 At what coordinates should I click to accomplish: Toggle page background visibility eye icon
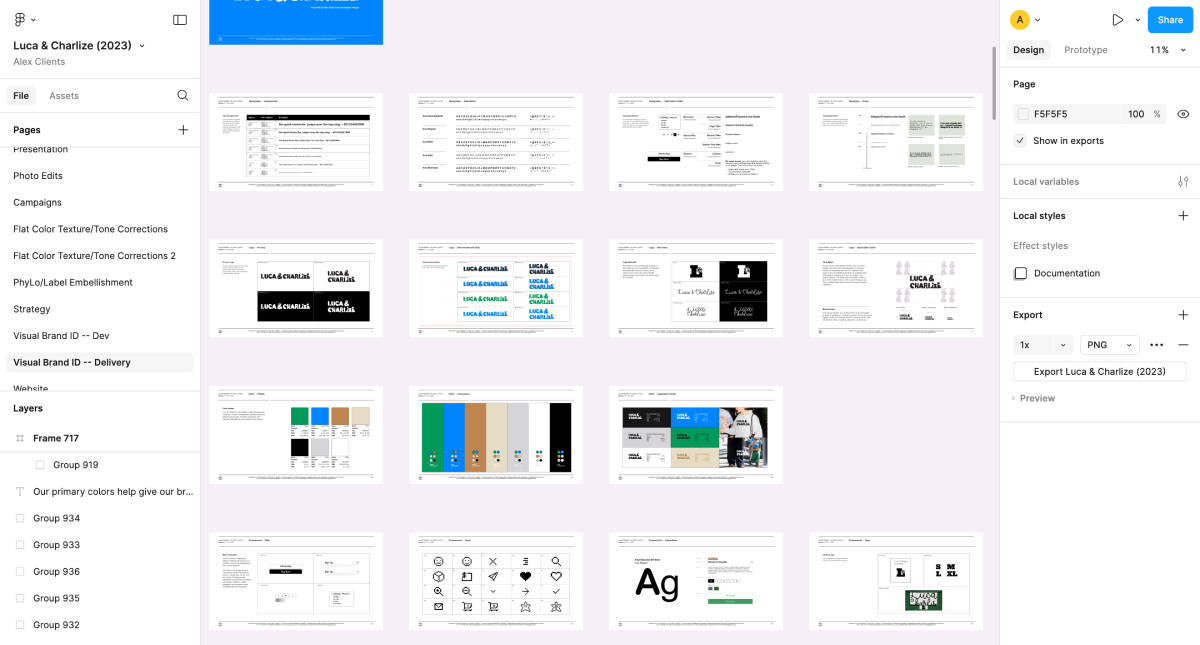coord(1183,114)
